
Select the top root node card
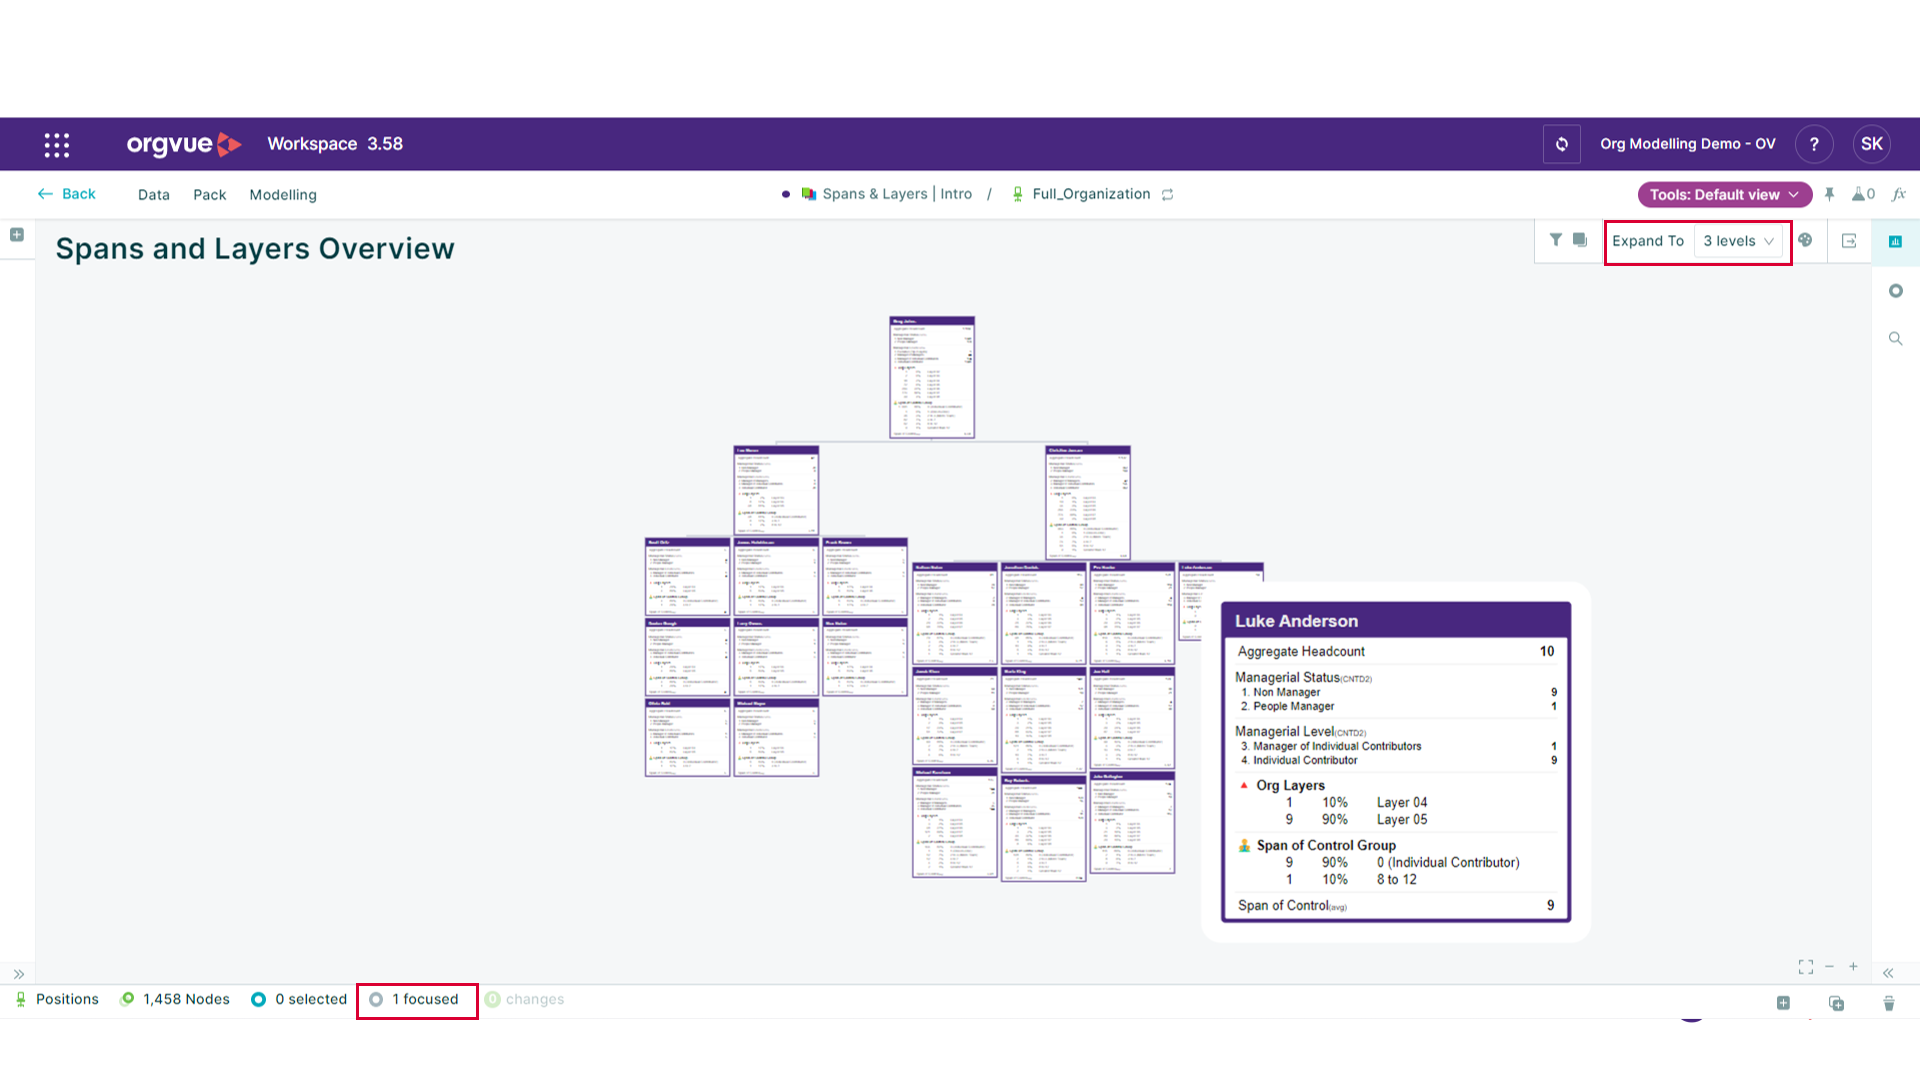click(932, 378)
